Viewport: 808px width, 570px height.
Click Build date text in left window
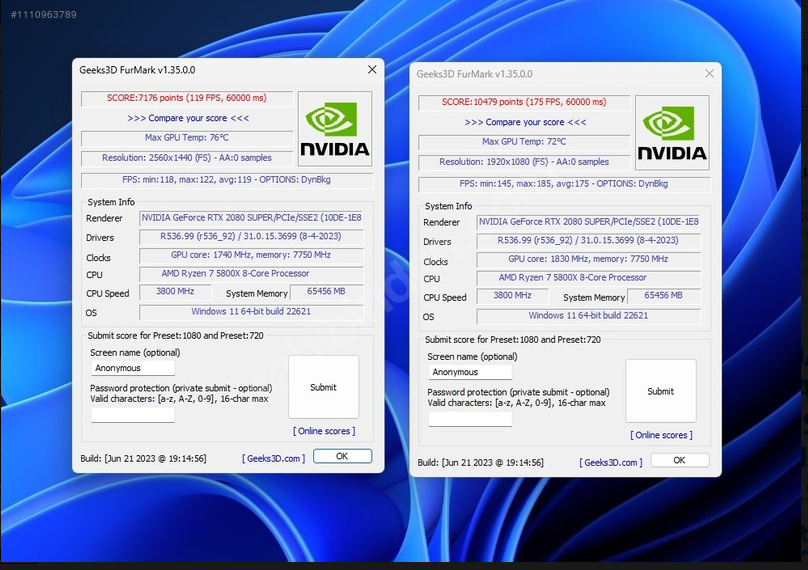(x=143, y=458)
